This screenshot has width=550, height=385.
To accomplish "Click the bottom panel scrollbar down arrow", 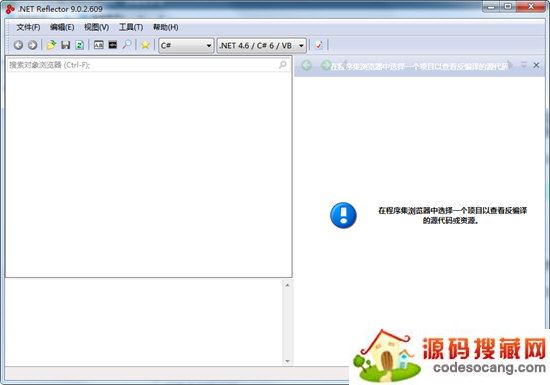I will click(287, 361).
